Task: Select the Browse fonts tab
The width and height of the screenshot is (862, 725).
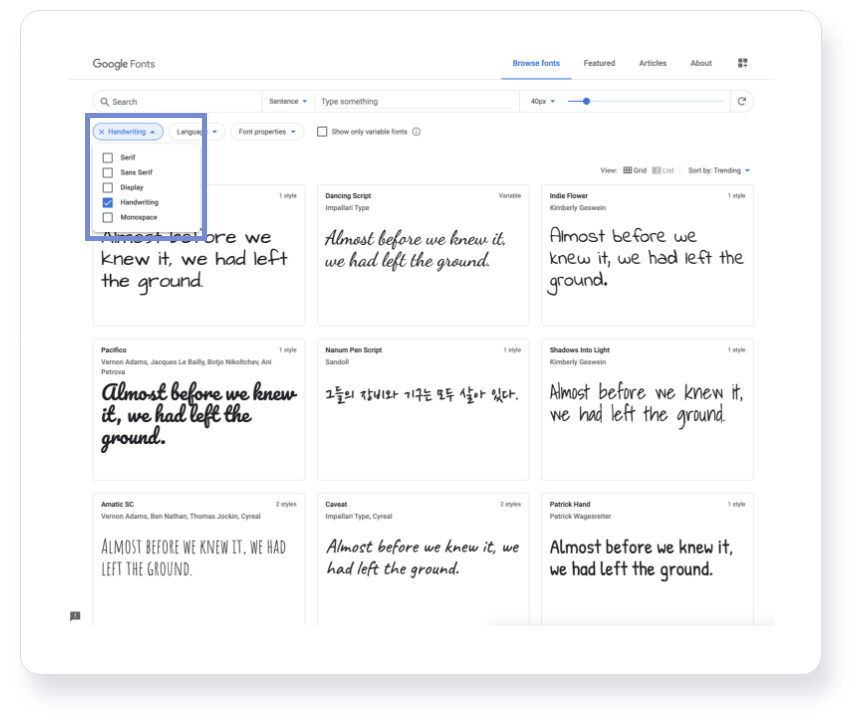Action: pos(536,63)
